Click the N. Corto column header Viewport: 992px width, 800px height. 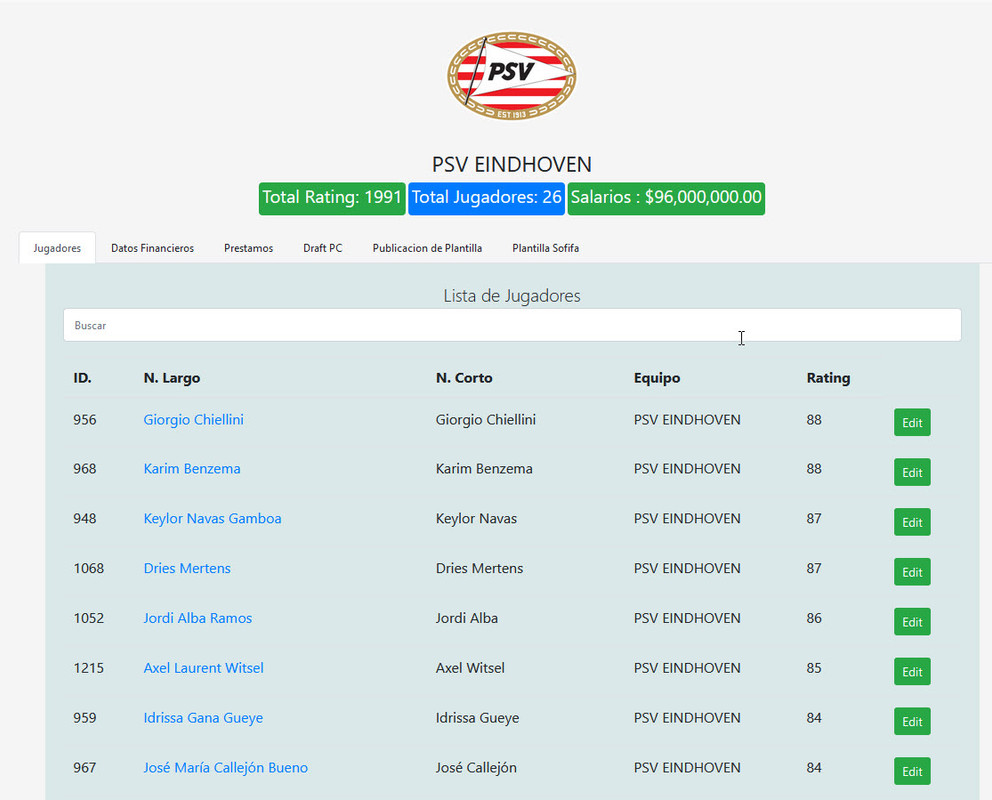click(x=464, y=378)
